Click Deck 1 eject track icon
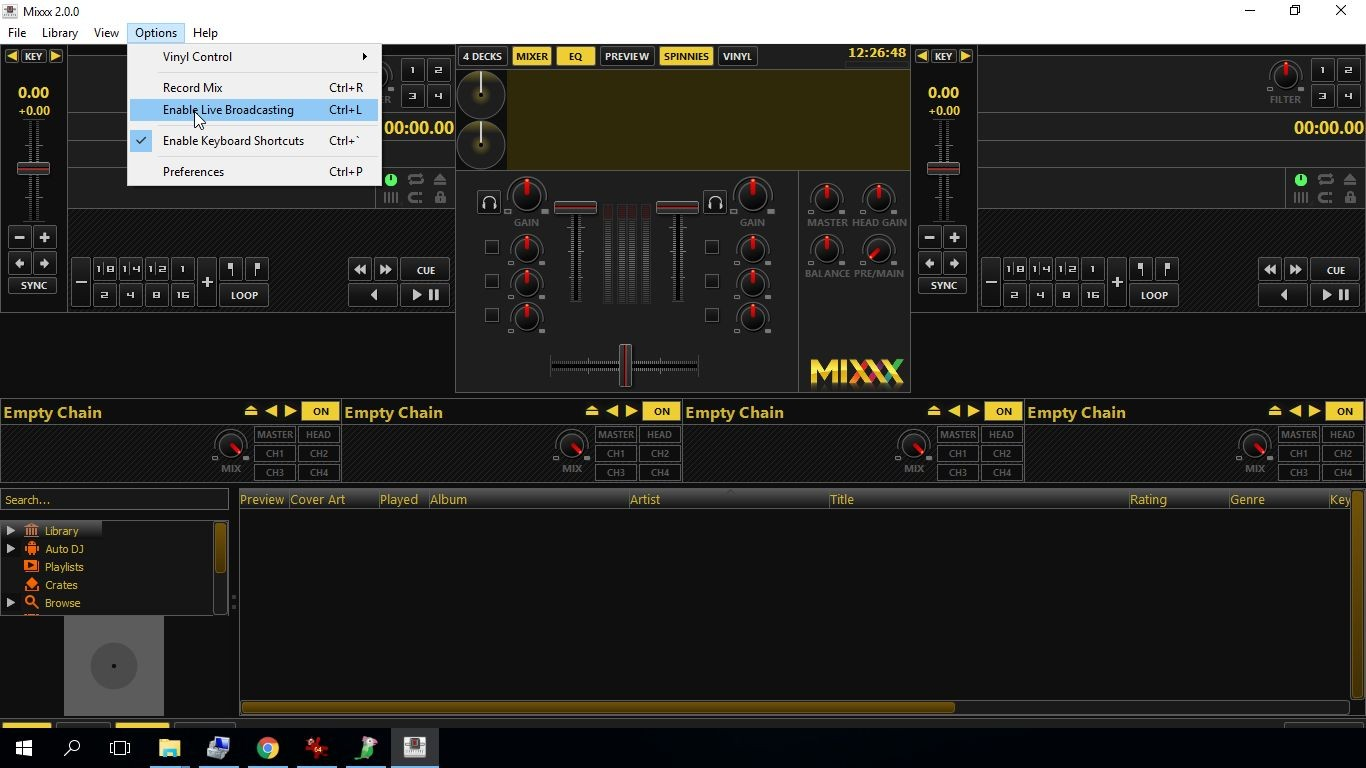Viewport: 1366px width, 768px height. pos(440,180)
